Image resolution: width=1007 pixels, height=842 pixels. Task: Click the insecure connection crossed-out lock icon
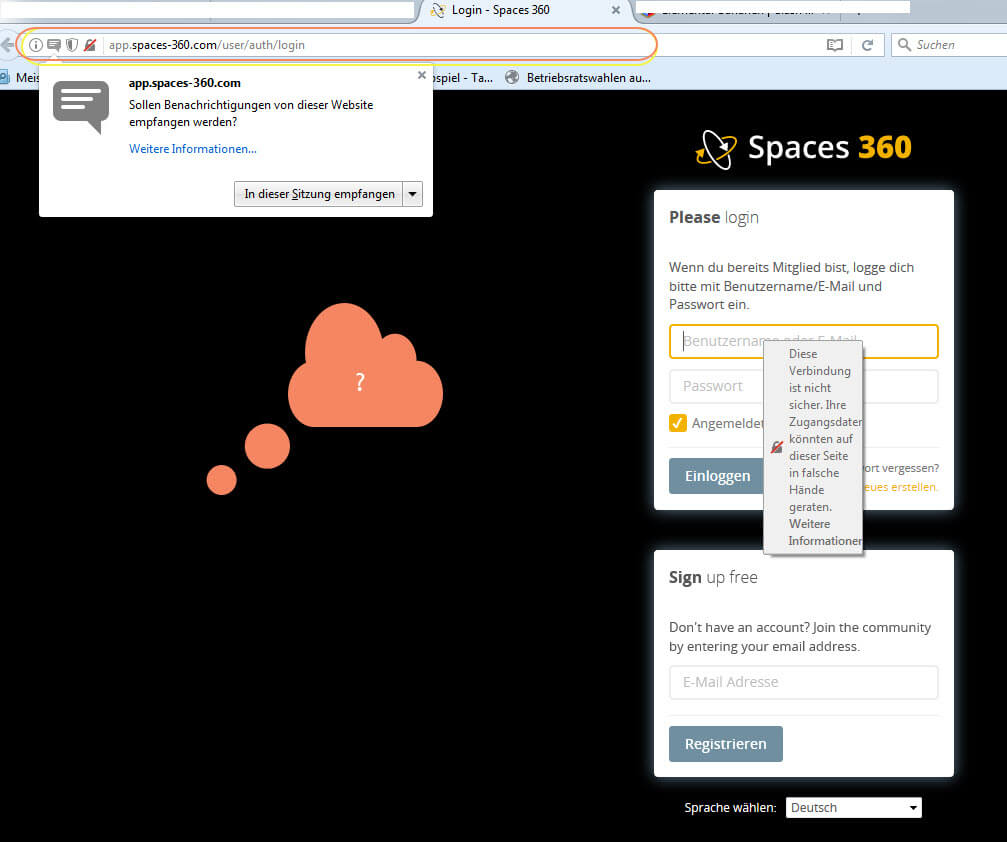click(90, 45)
